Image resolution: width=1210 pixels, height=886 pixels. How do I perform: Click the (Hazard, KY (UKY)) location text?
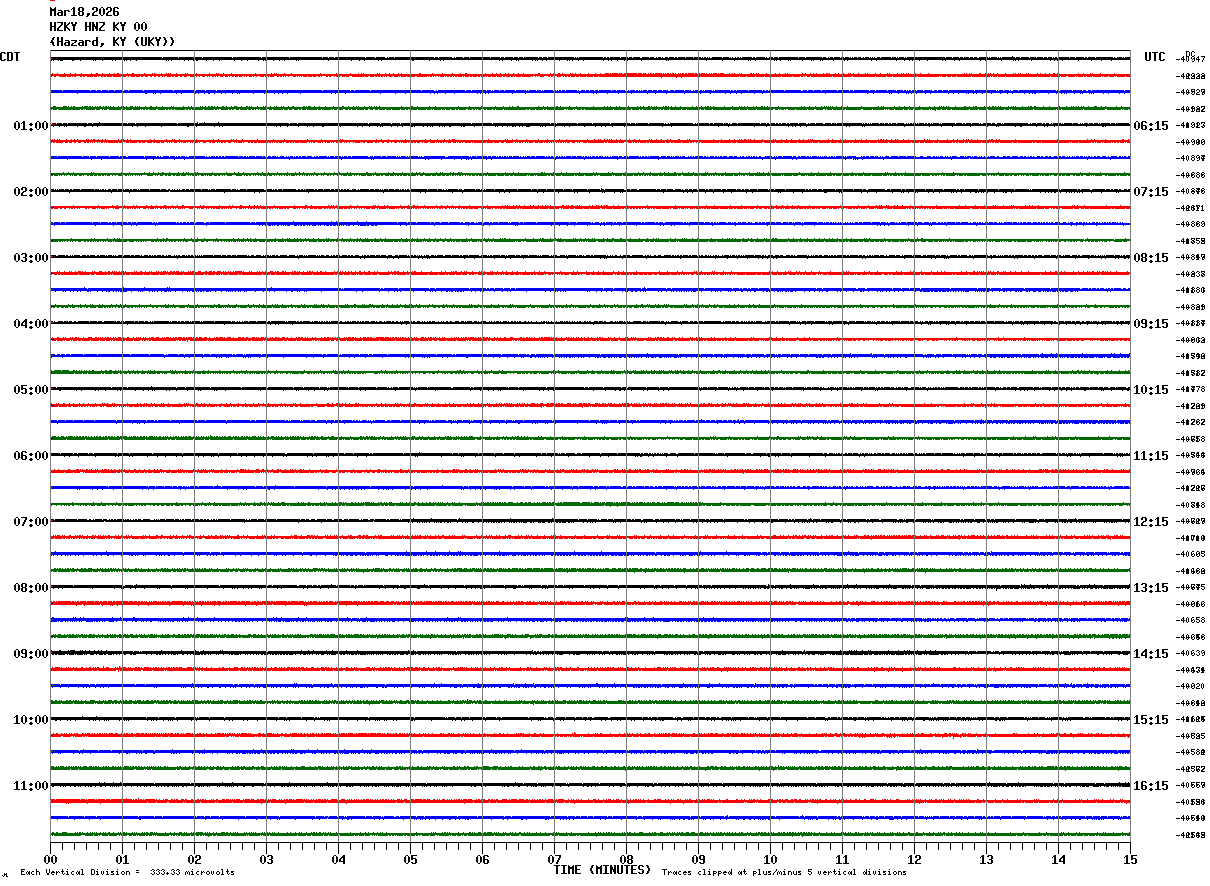(112, 42)
